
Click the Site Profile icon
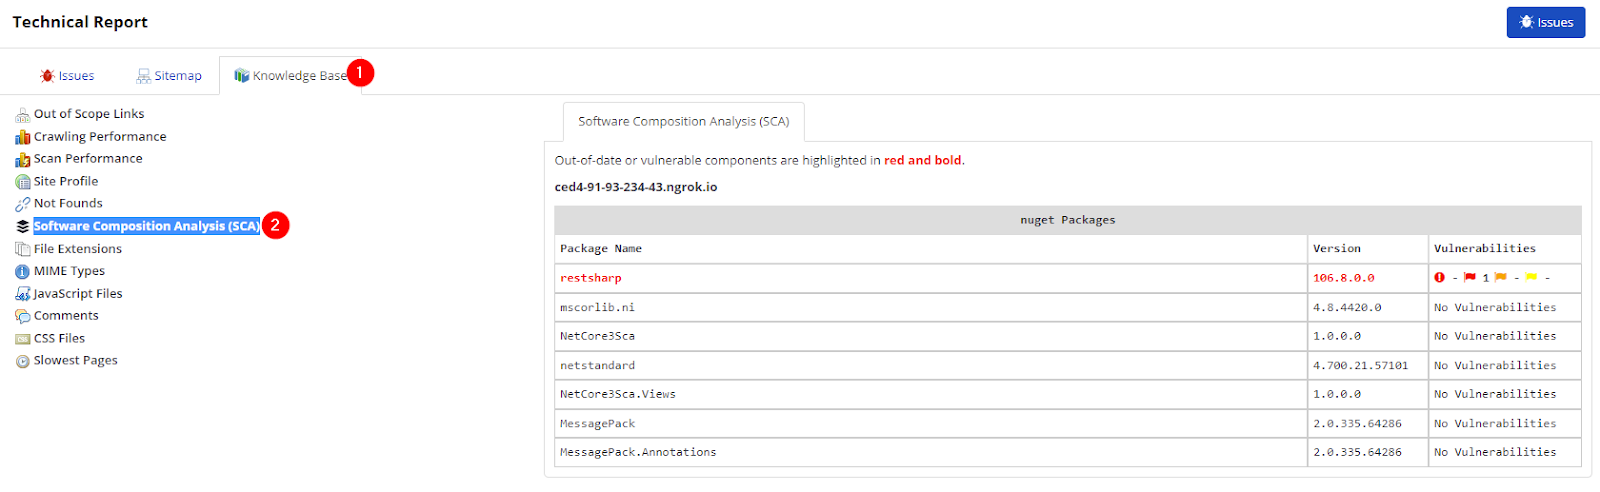(x=22, y=182)
